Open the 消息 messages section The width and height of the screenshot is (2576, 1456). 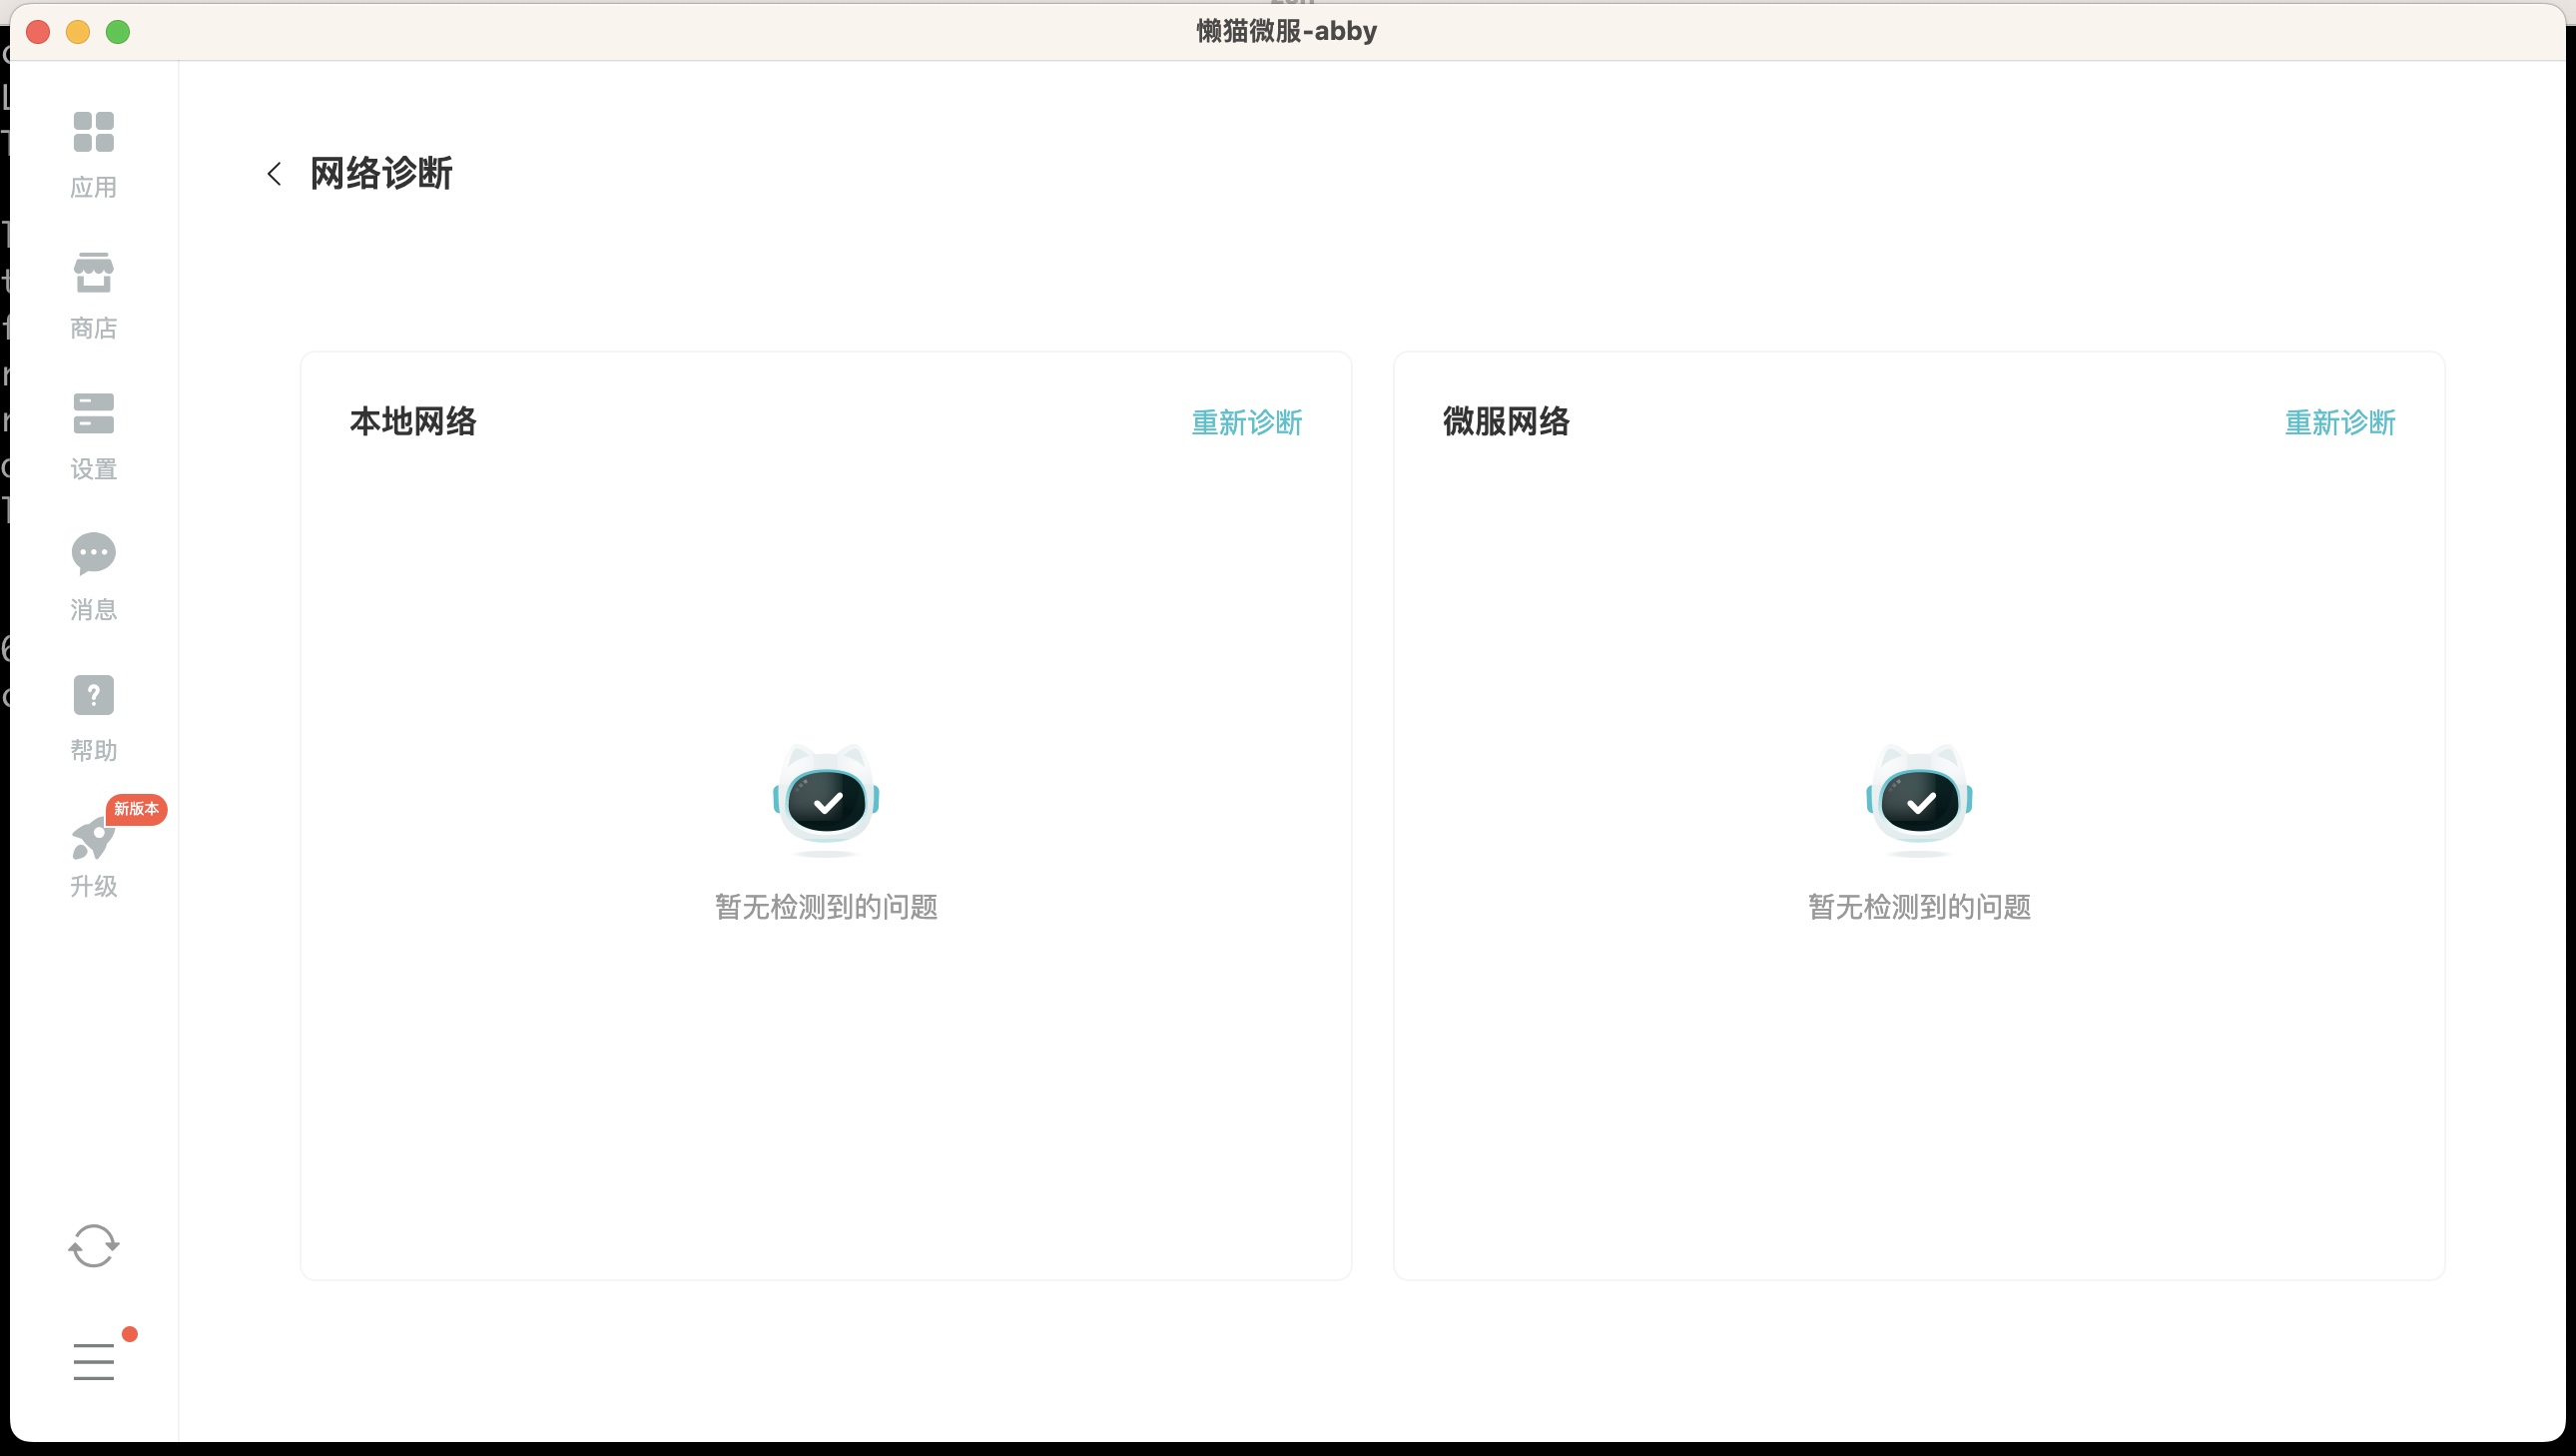pos(94,577)
